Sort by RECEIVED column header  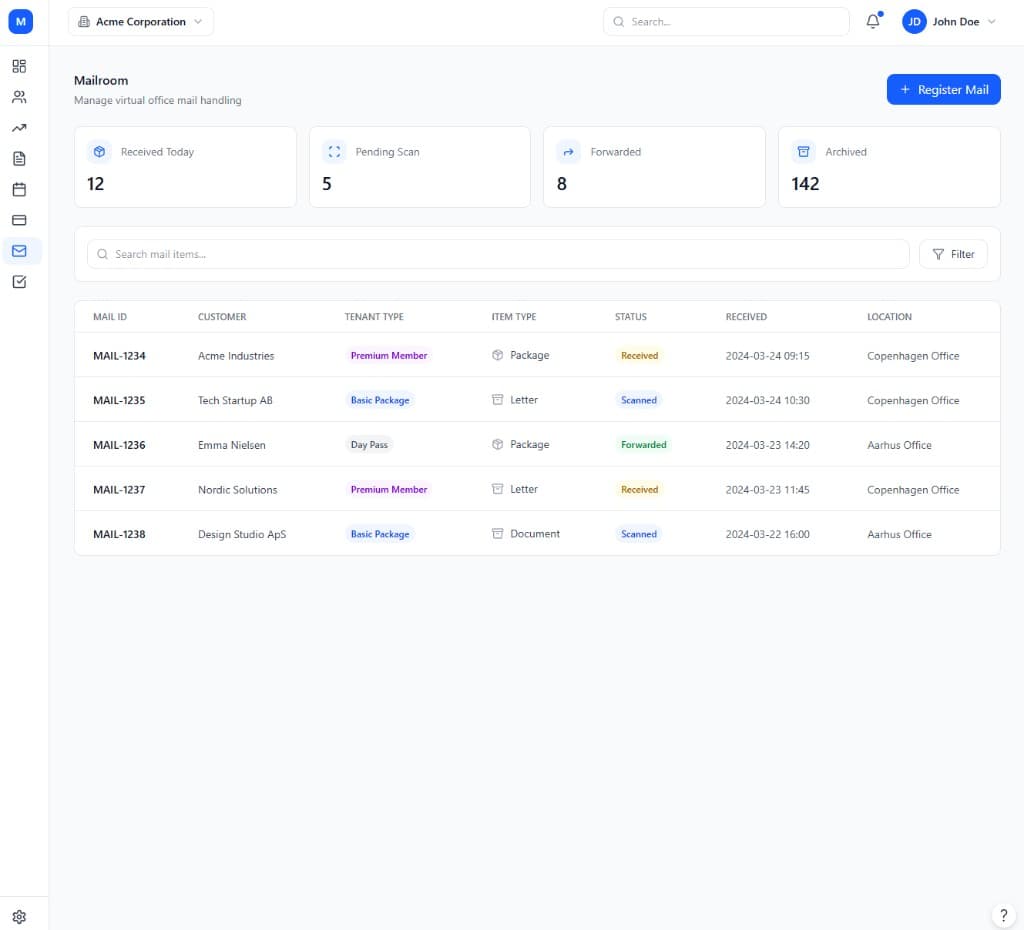click(746, 317)
